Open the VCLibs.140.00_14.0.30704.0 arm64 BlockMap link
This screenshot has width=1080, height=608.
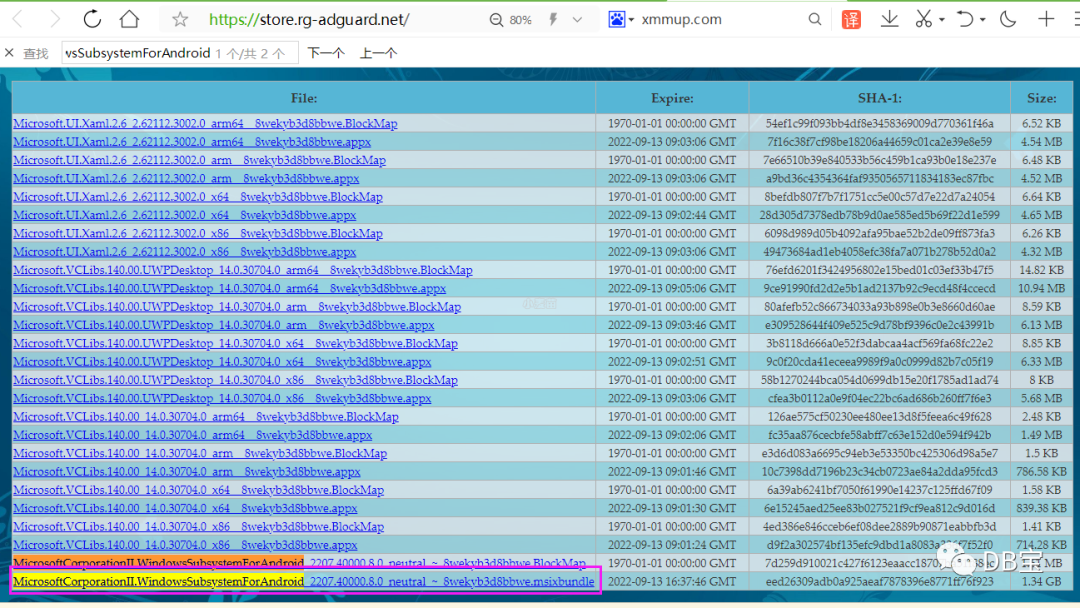tap(206, 417)
